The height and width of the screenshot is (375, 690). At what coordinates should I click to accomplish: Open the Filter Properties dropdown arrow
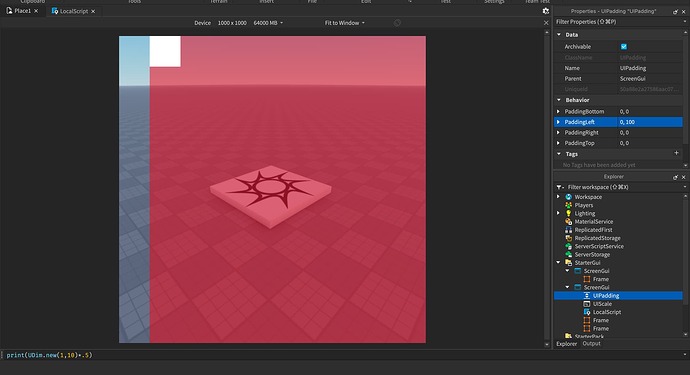685,22
